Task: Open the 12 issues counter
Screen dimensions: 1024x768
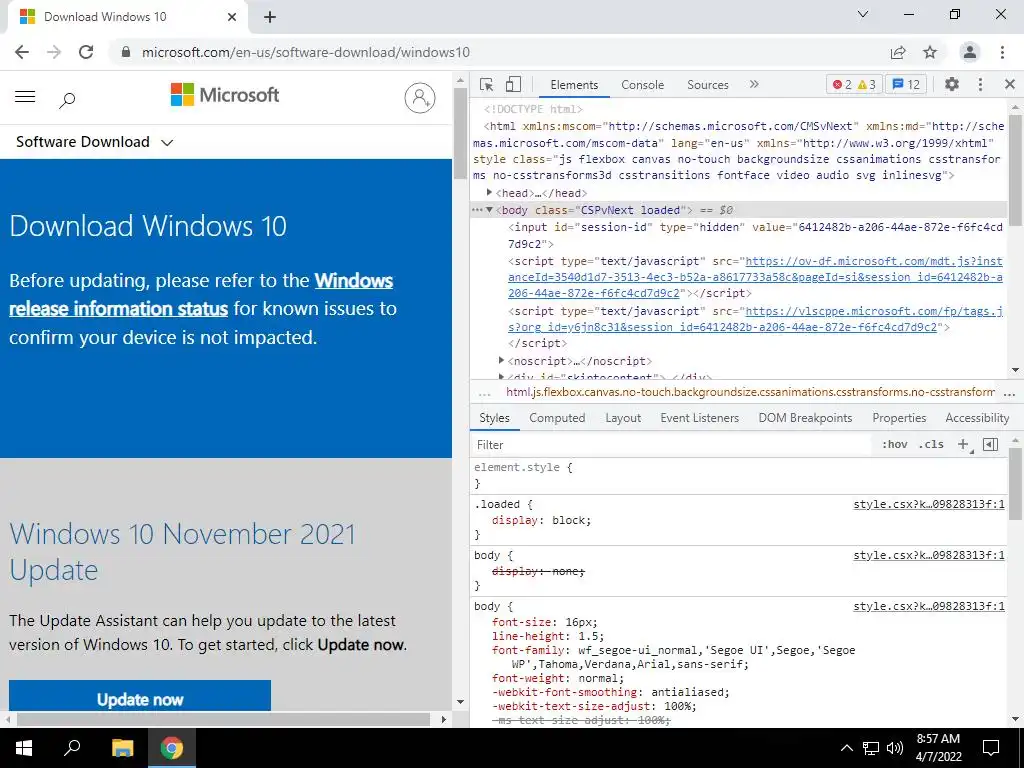Action: (906, 84)
